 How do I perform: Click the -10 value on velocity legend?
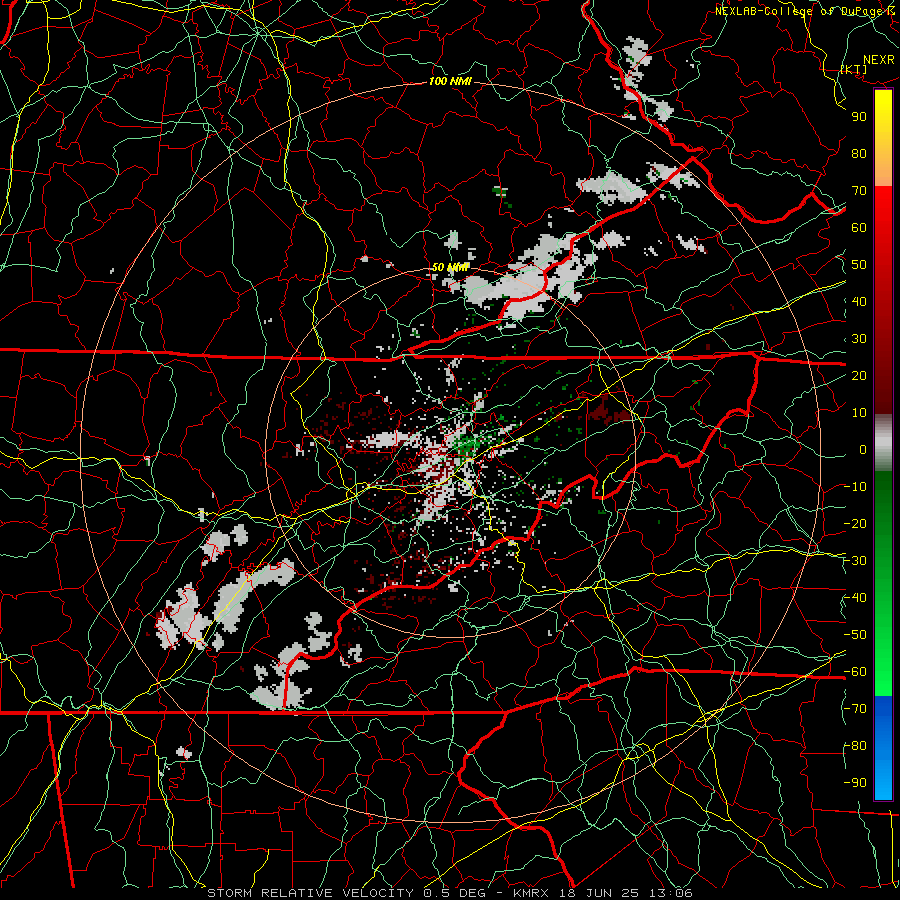point(855,487)
